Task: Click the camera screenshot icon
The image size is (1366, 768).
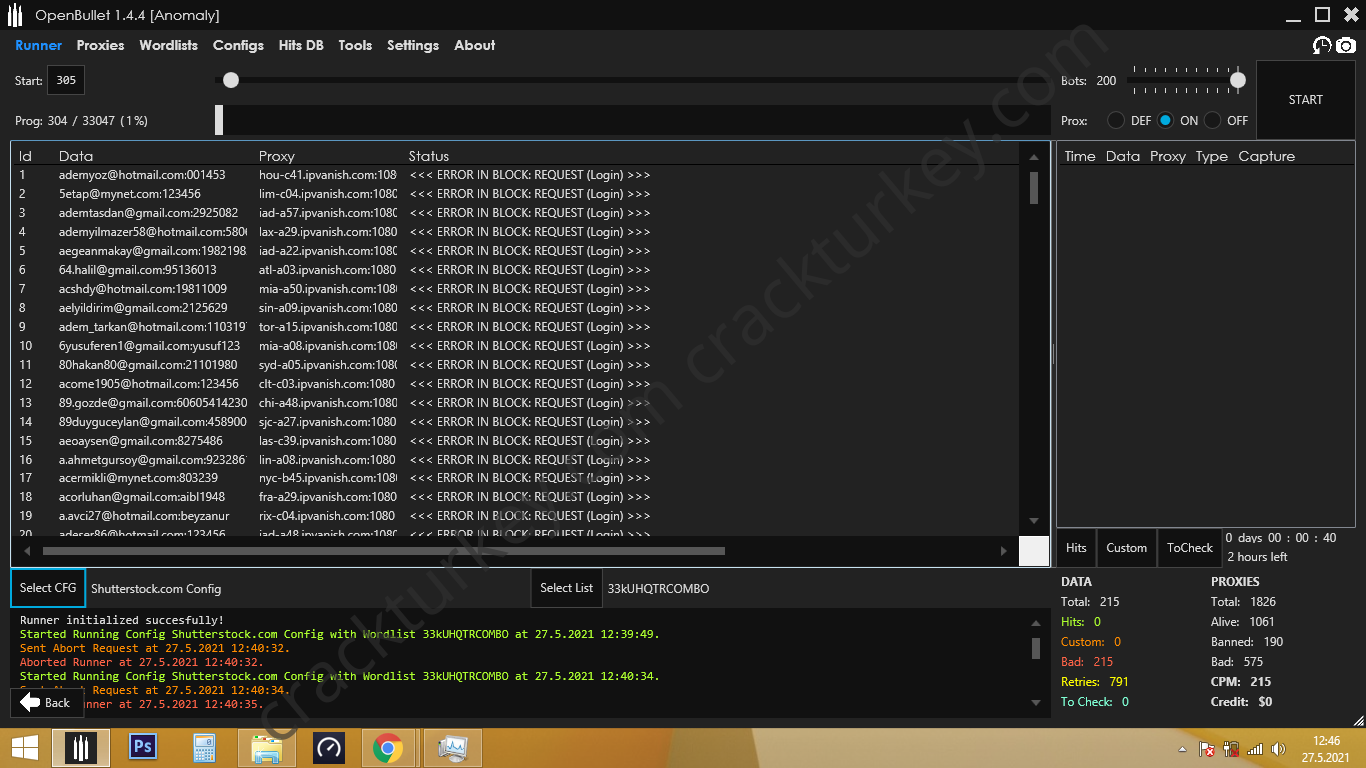Action: pyautogui.click(x=1346, y=45)
